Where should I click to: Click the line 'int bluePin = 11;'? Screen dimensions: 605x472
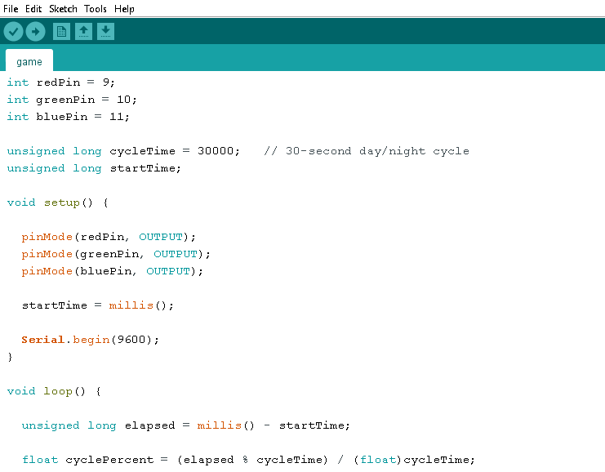68,117
